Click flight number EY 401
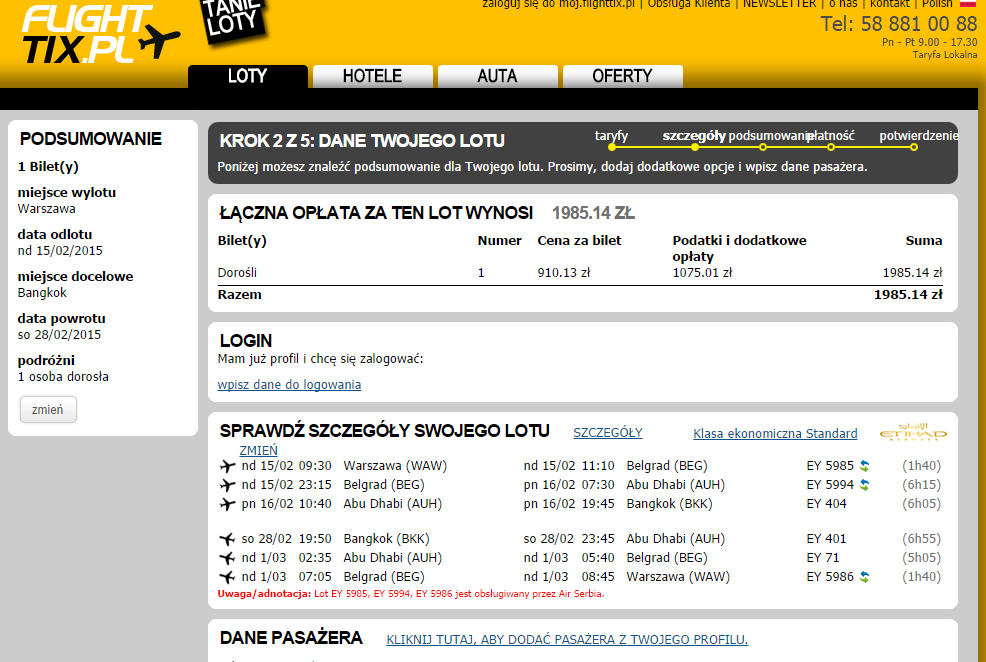Image resolution: width=986 pixels, height=662 pixels. (x=826, y=539)
